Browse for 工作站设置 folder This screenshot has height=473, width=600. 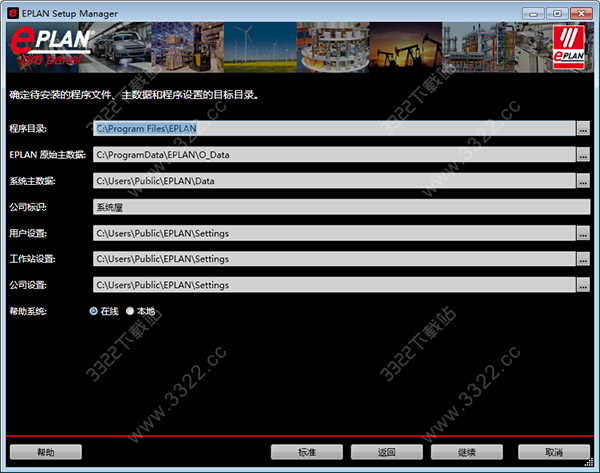(x=583, y=259)
